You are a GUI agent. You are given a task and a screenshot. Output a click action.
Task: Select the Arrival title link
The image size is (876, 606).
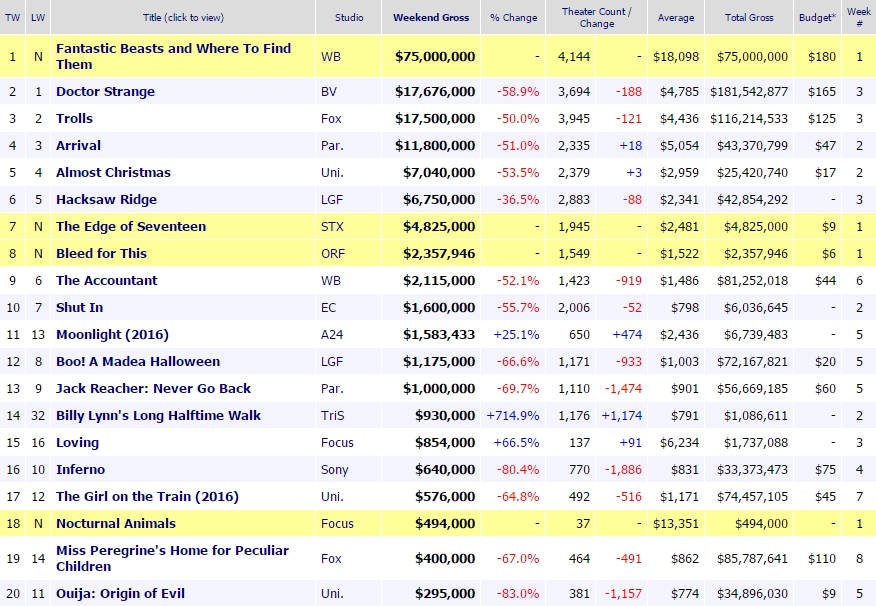click(x=78, y=146)
